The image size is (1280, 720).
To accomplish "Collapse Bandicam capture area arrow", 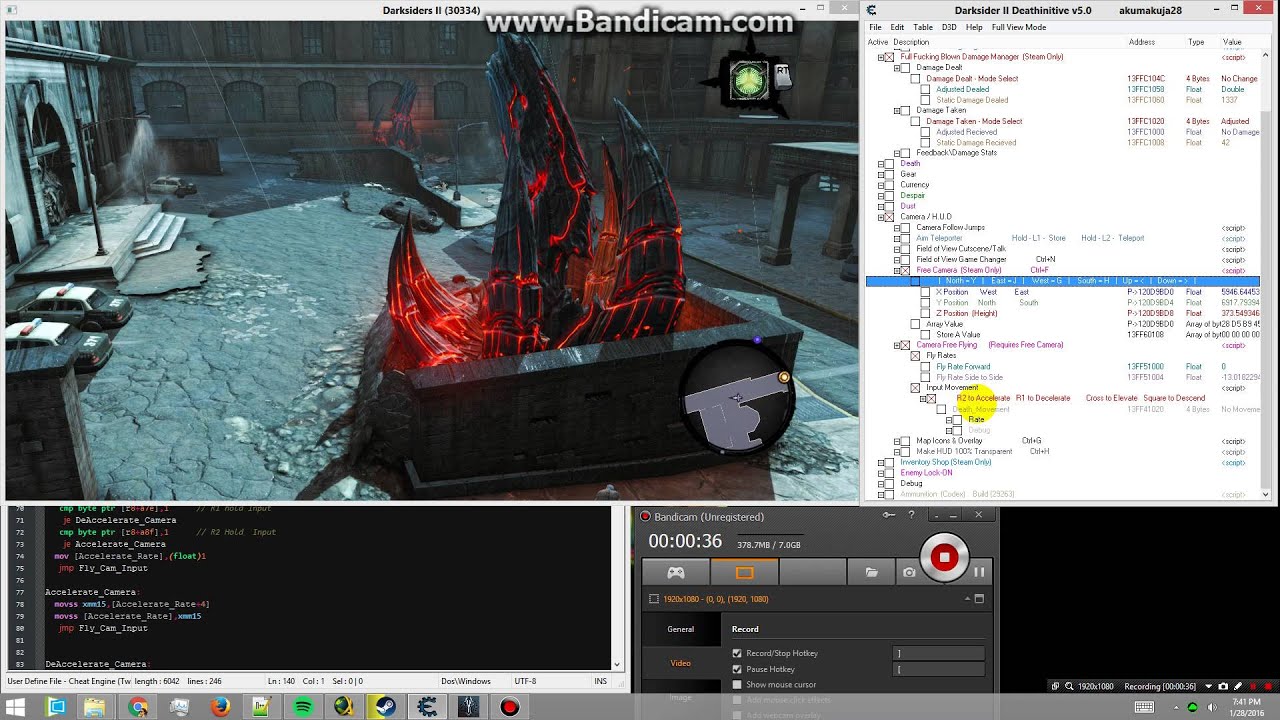I will point(967,599).
